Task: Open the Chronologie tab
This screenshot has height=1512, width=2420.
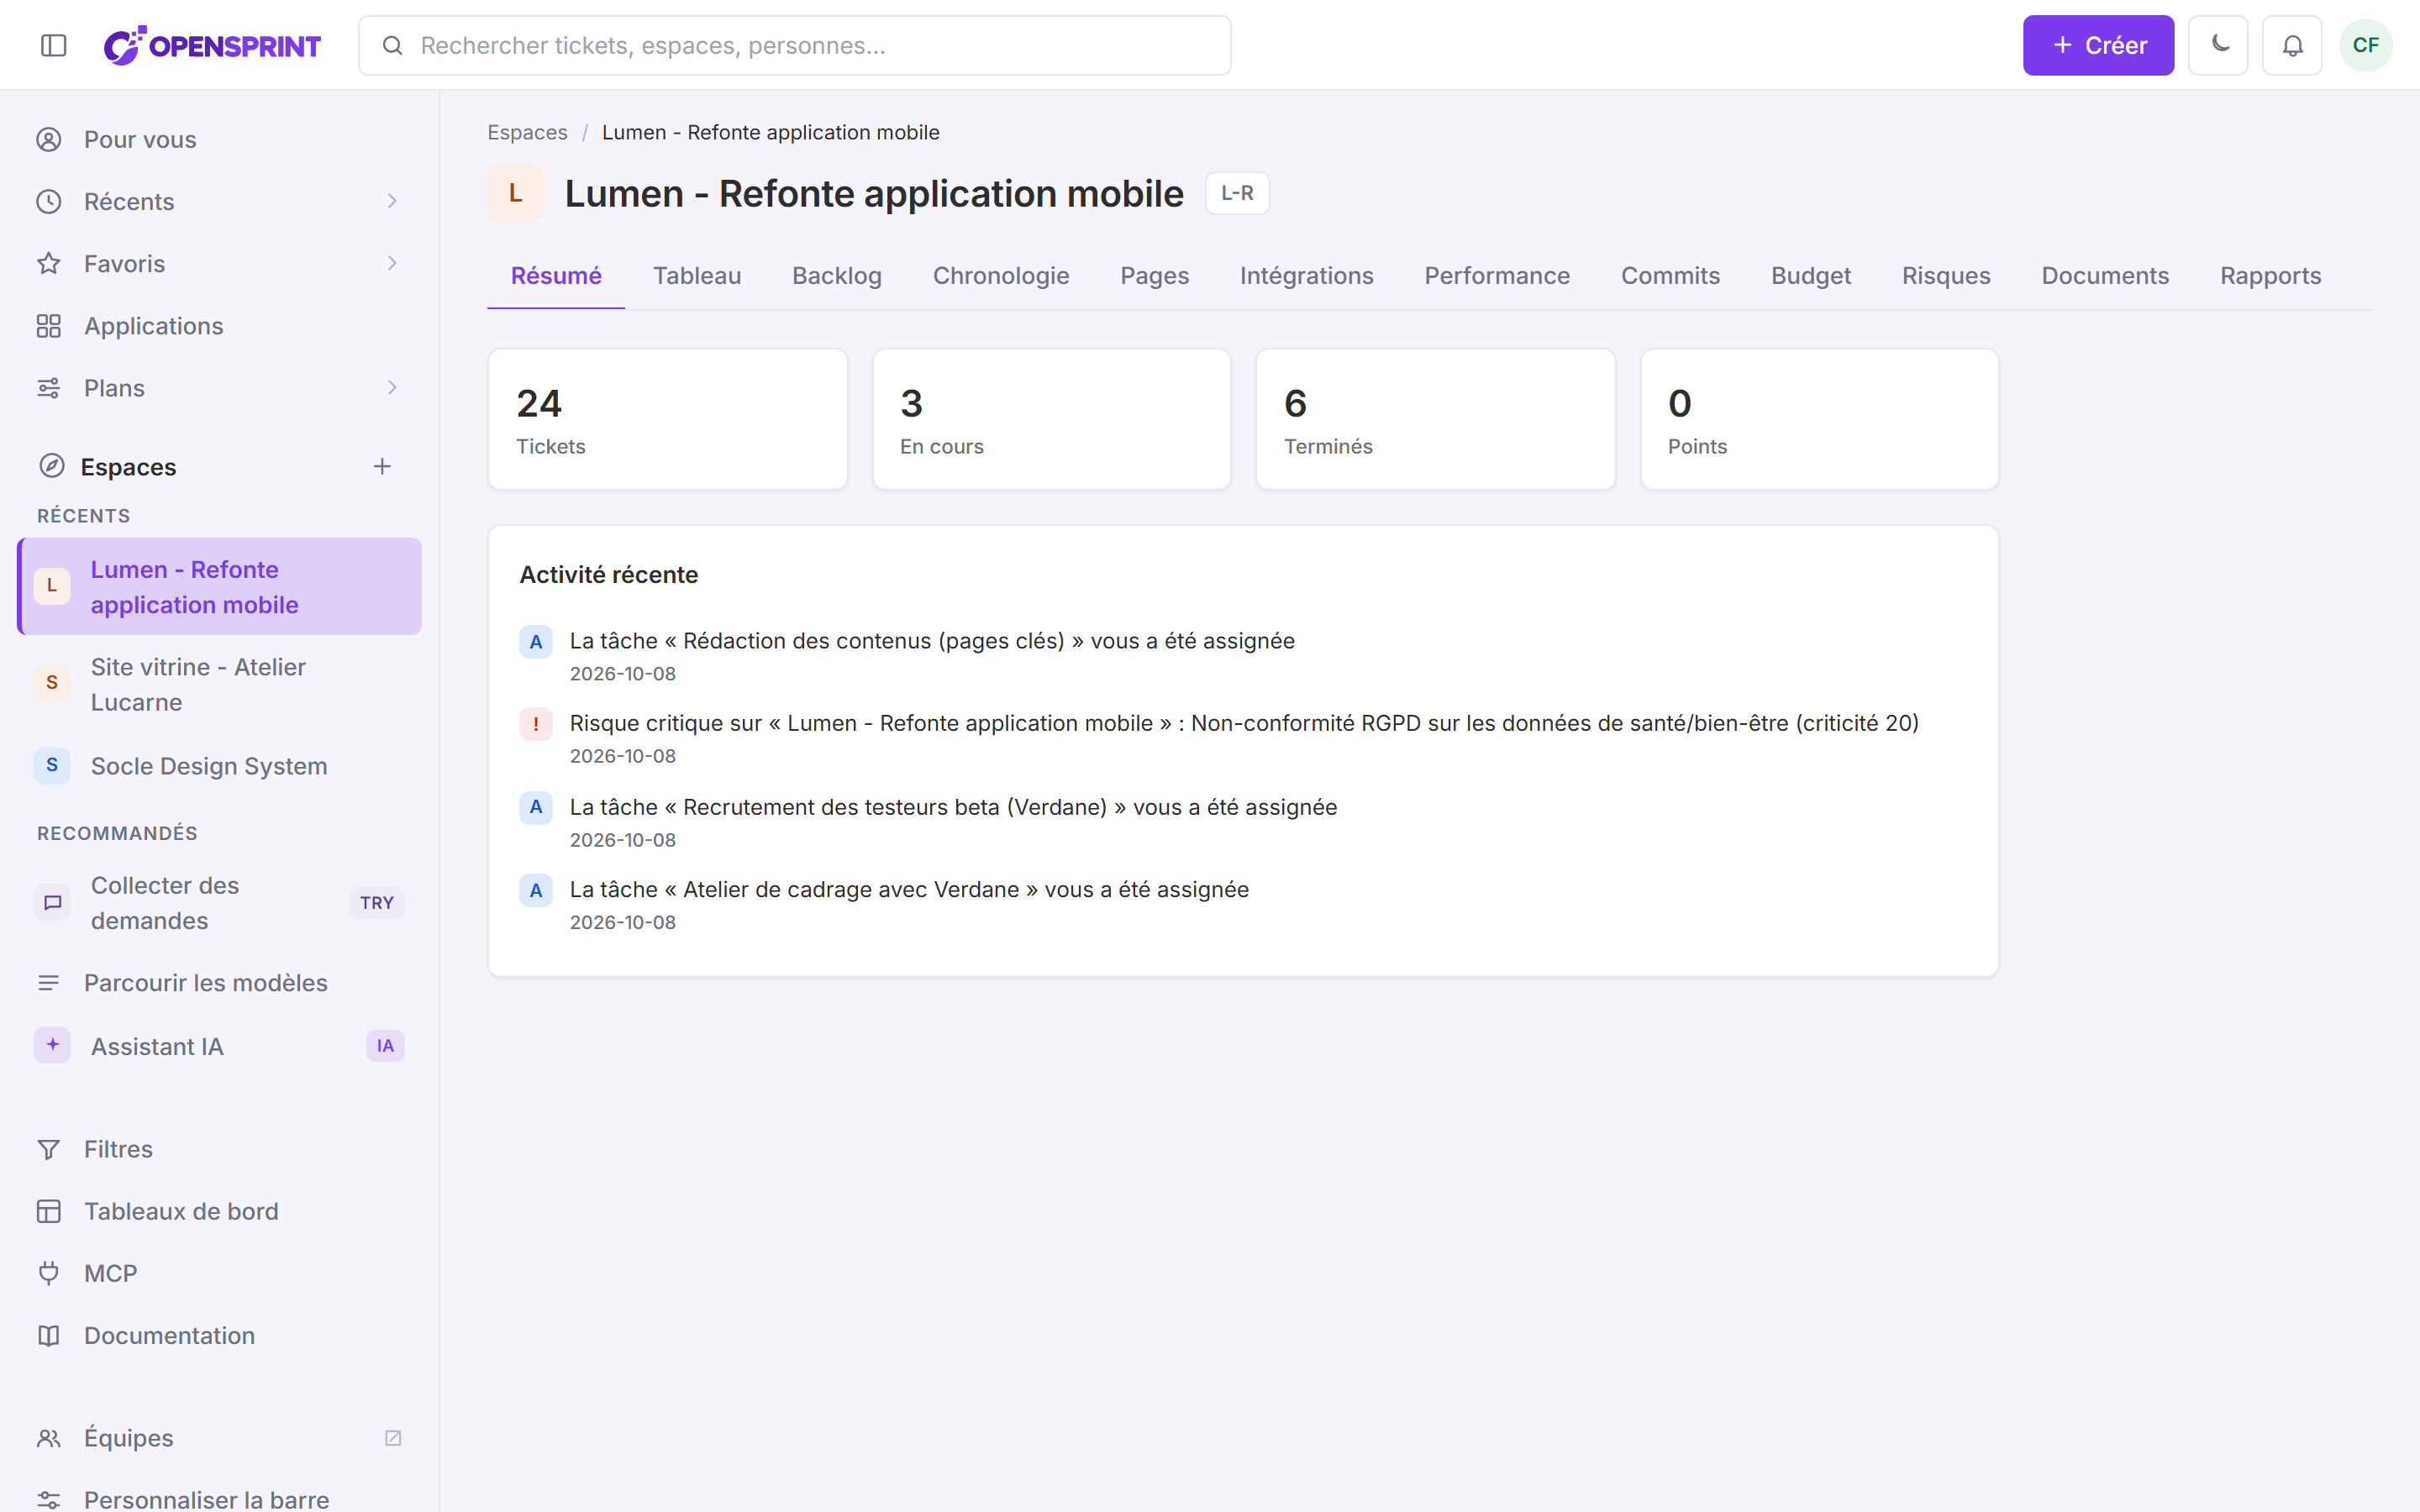Action: point(1001,275)
